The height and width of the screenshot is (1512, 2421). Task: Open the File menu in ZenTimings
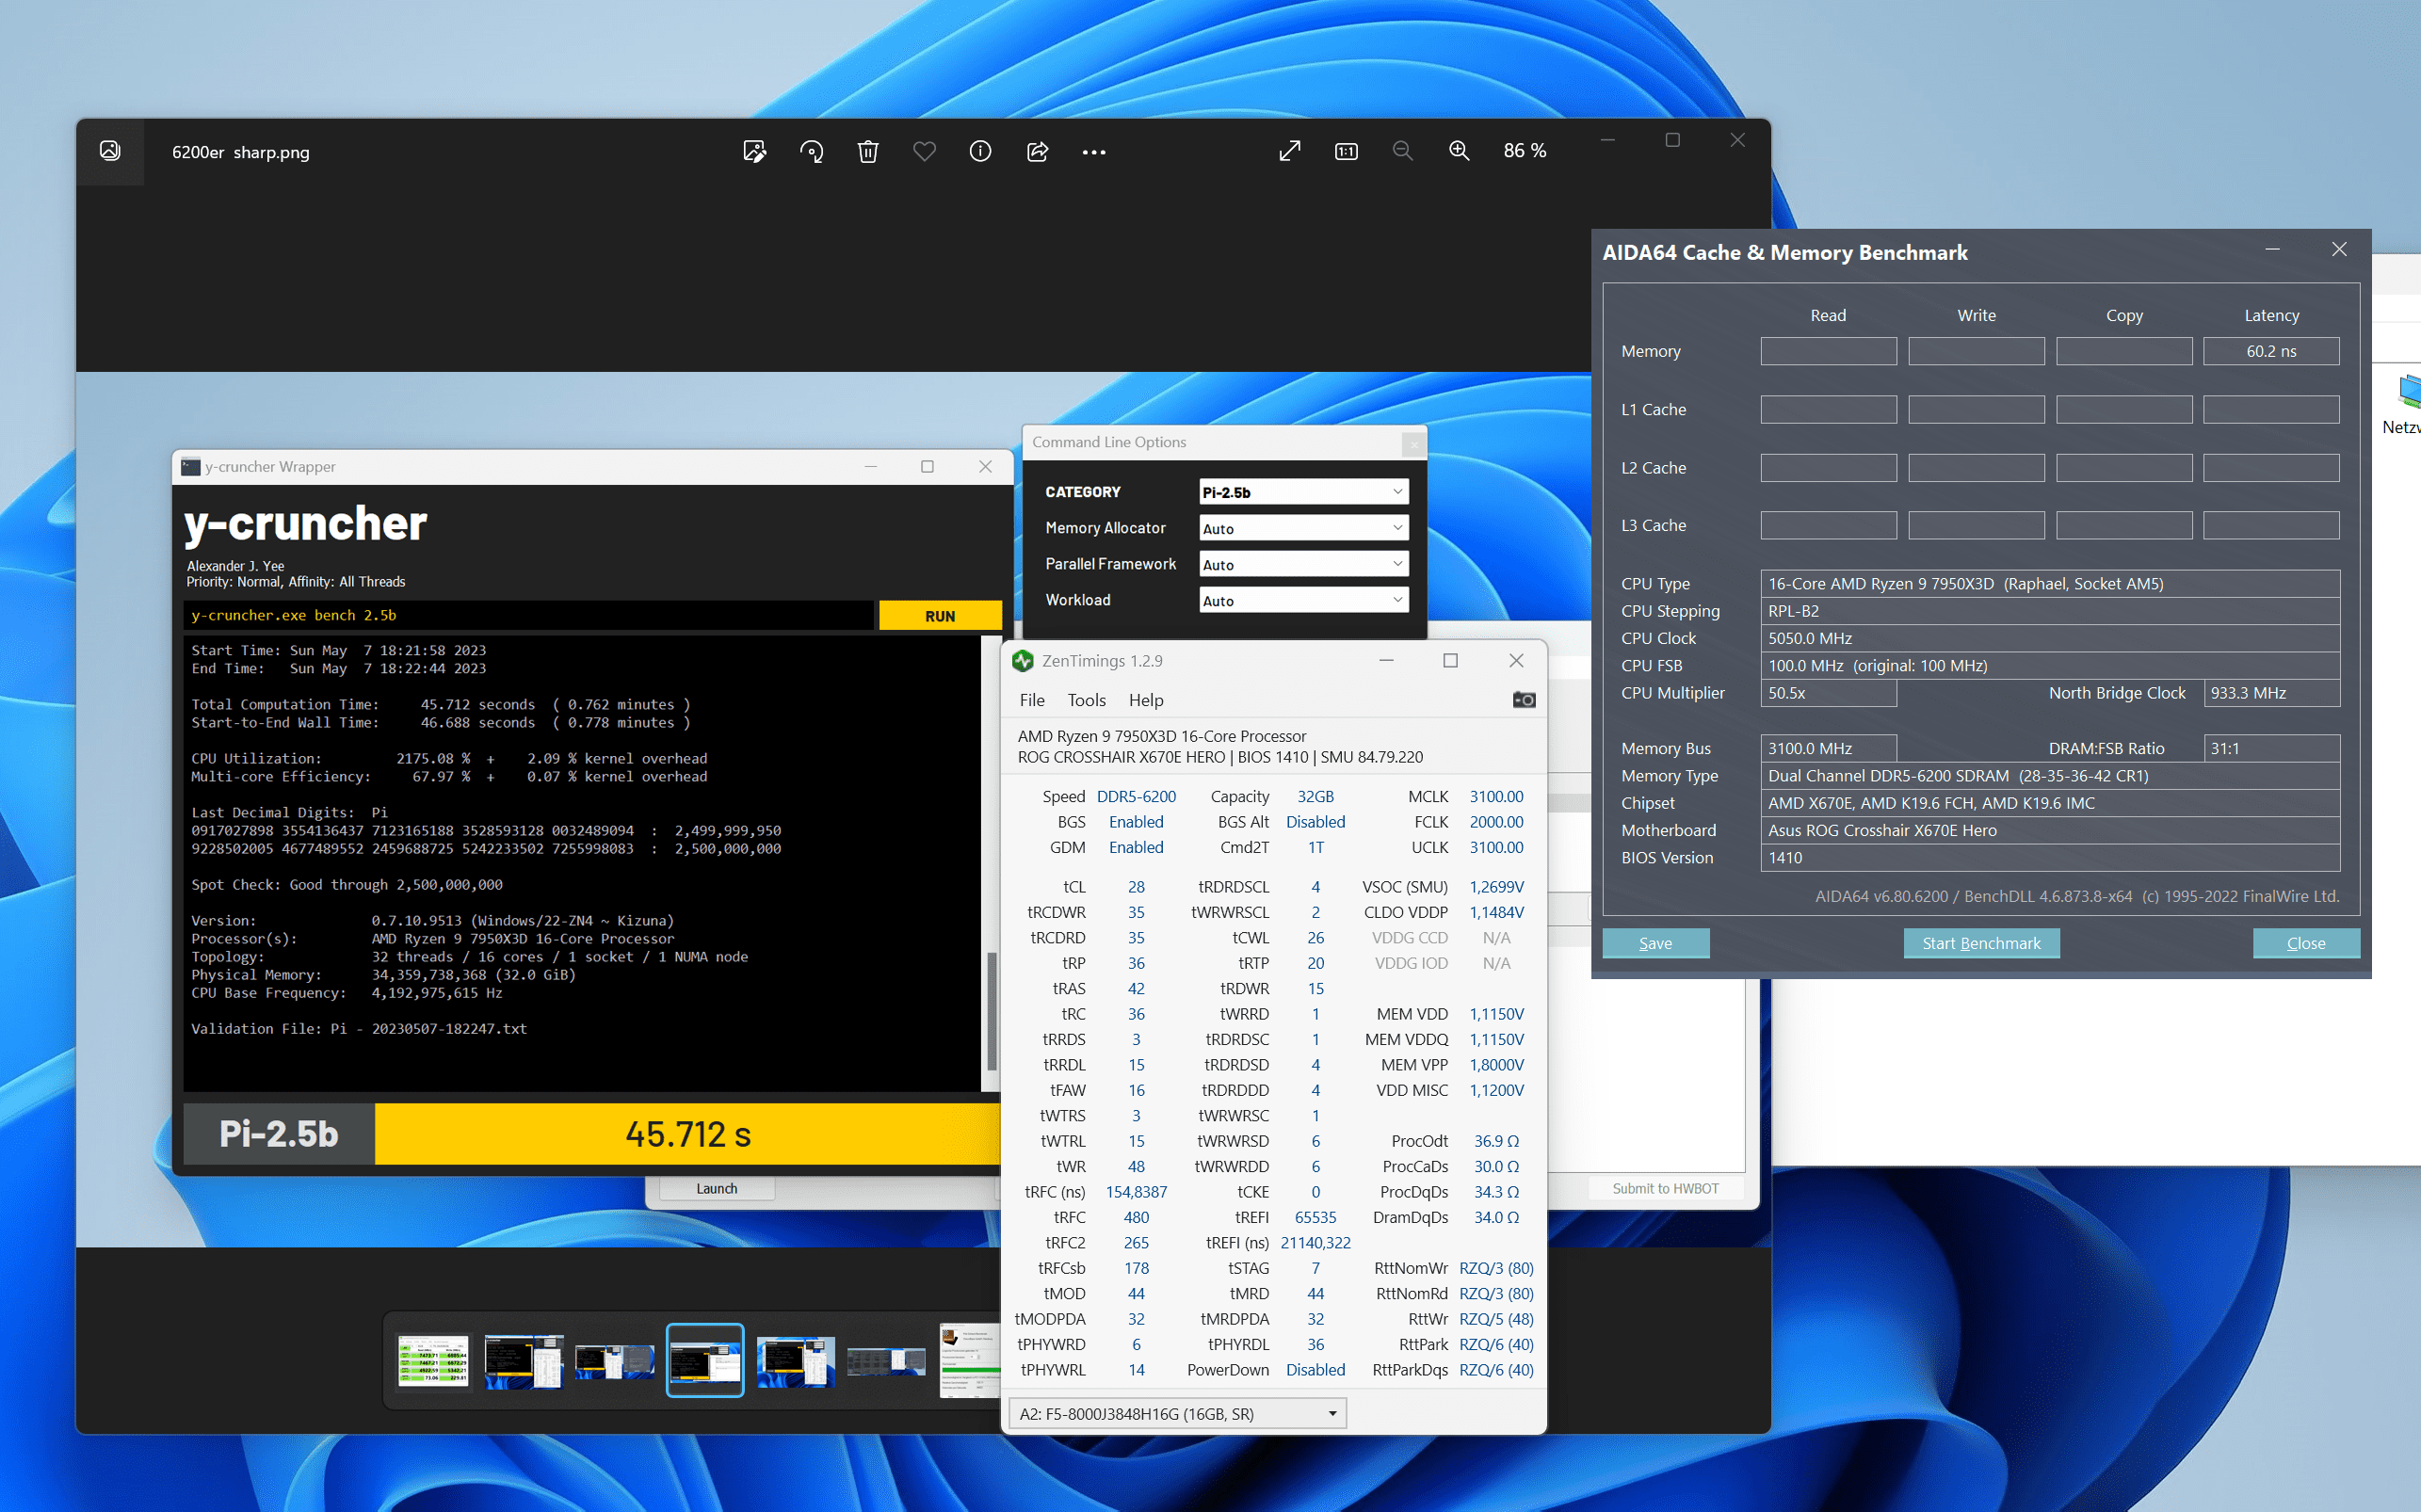tap(1032, 700)
